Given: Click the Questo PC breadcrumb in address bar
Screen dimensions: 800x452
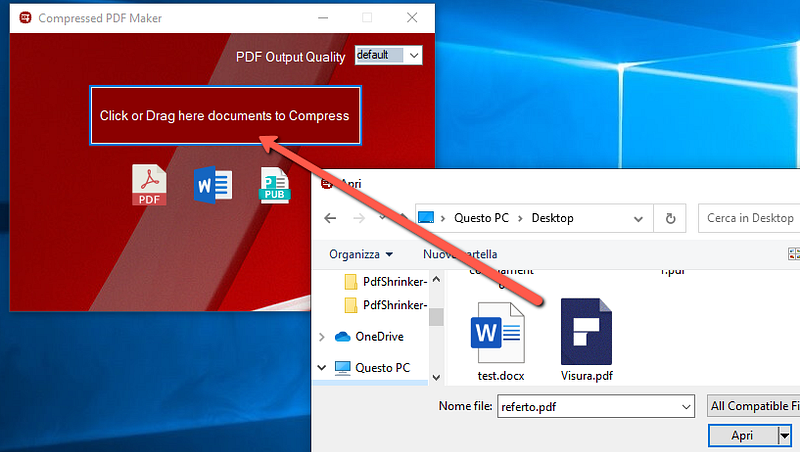Looking at the screenshot, I should tap(482, 218).
